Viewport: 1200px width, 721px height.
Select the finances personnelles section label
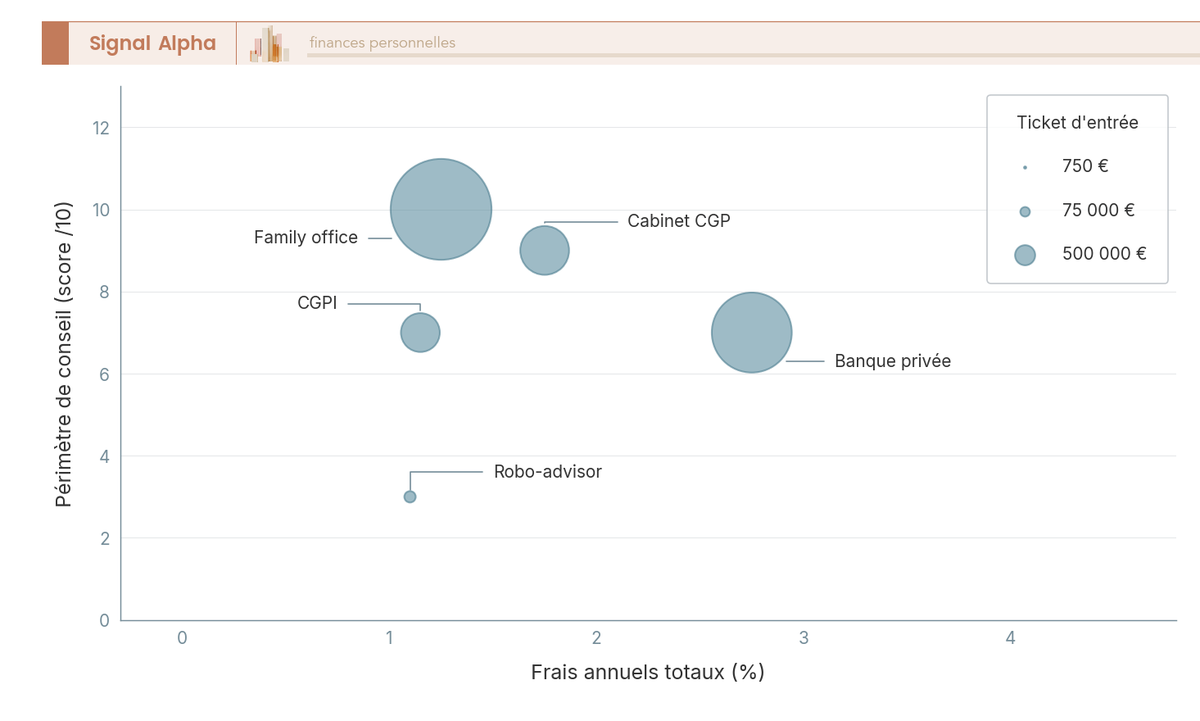(x=382, y=43)
